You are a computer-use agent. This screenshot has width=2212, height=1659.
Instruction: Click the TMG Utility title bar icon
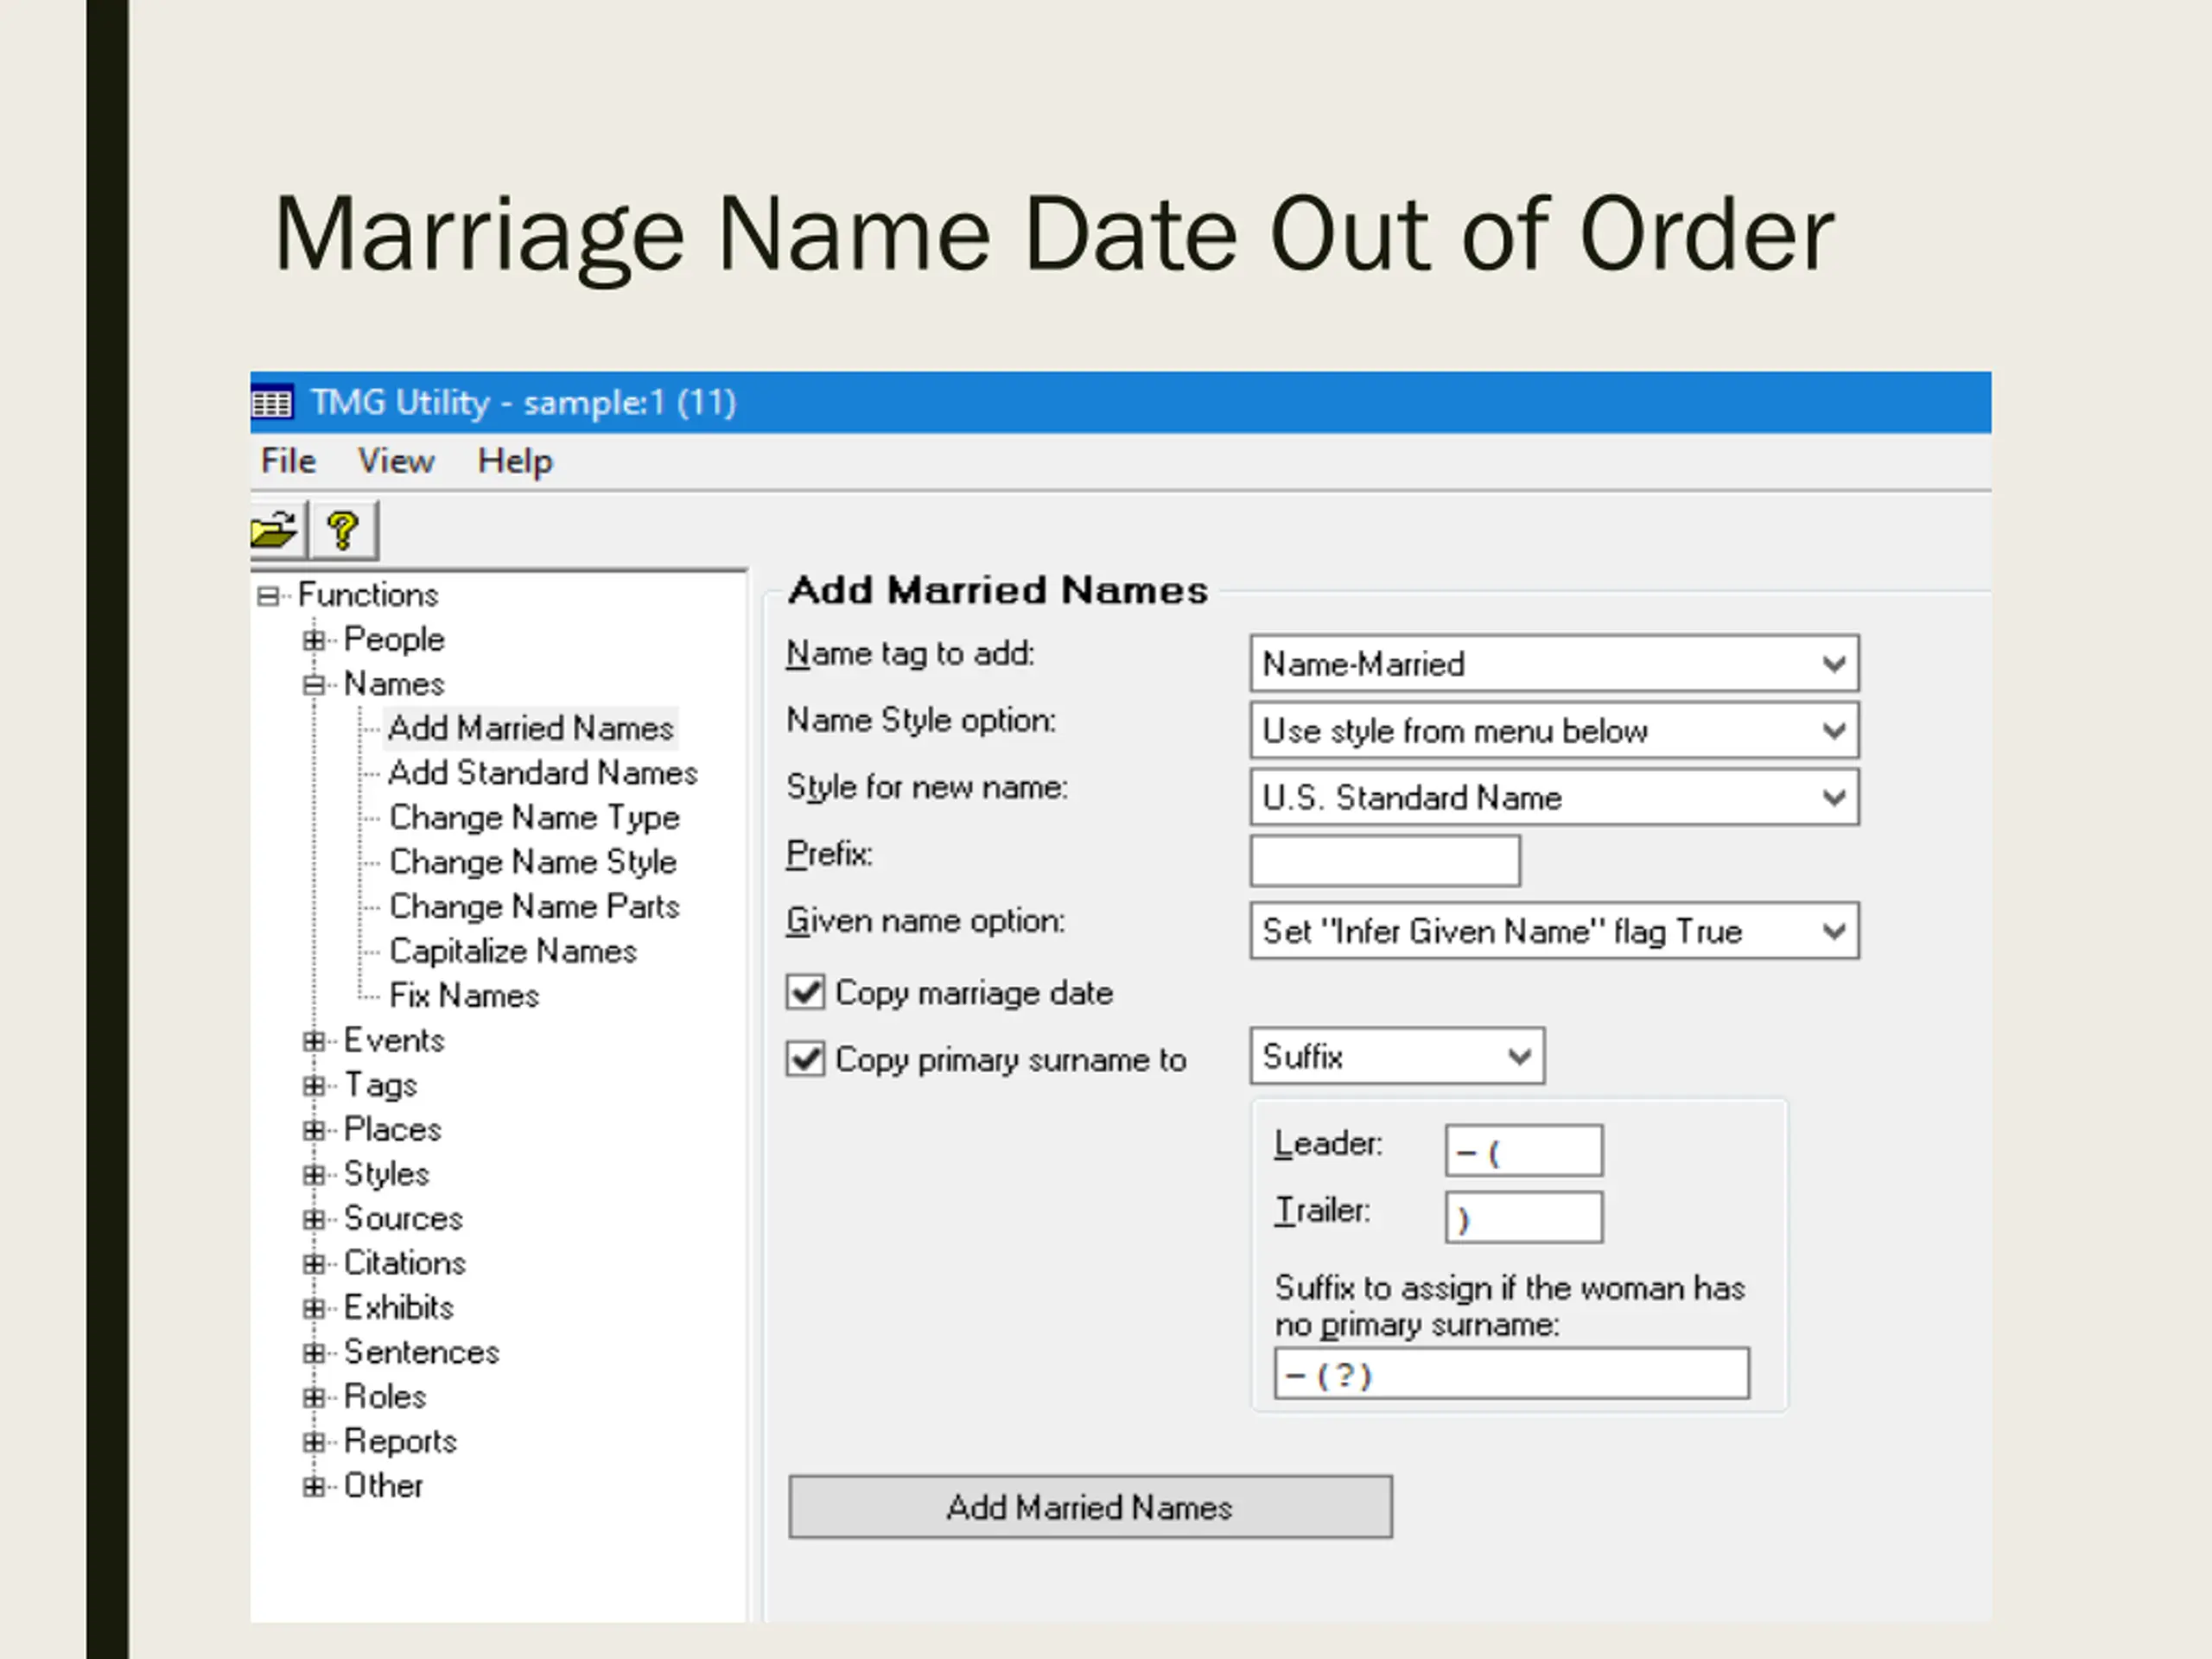click(x=271, y=403)
